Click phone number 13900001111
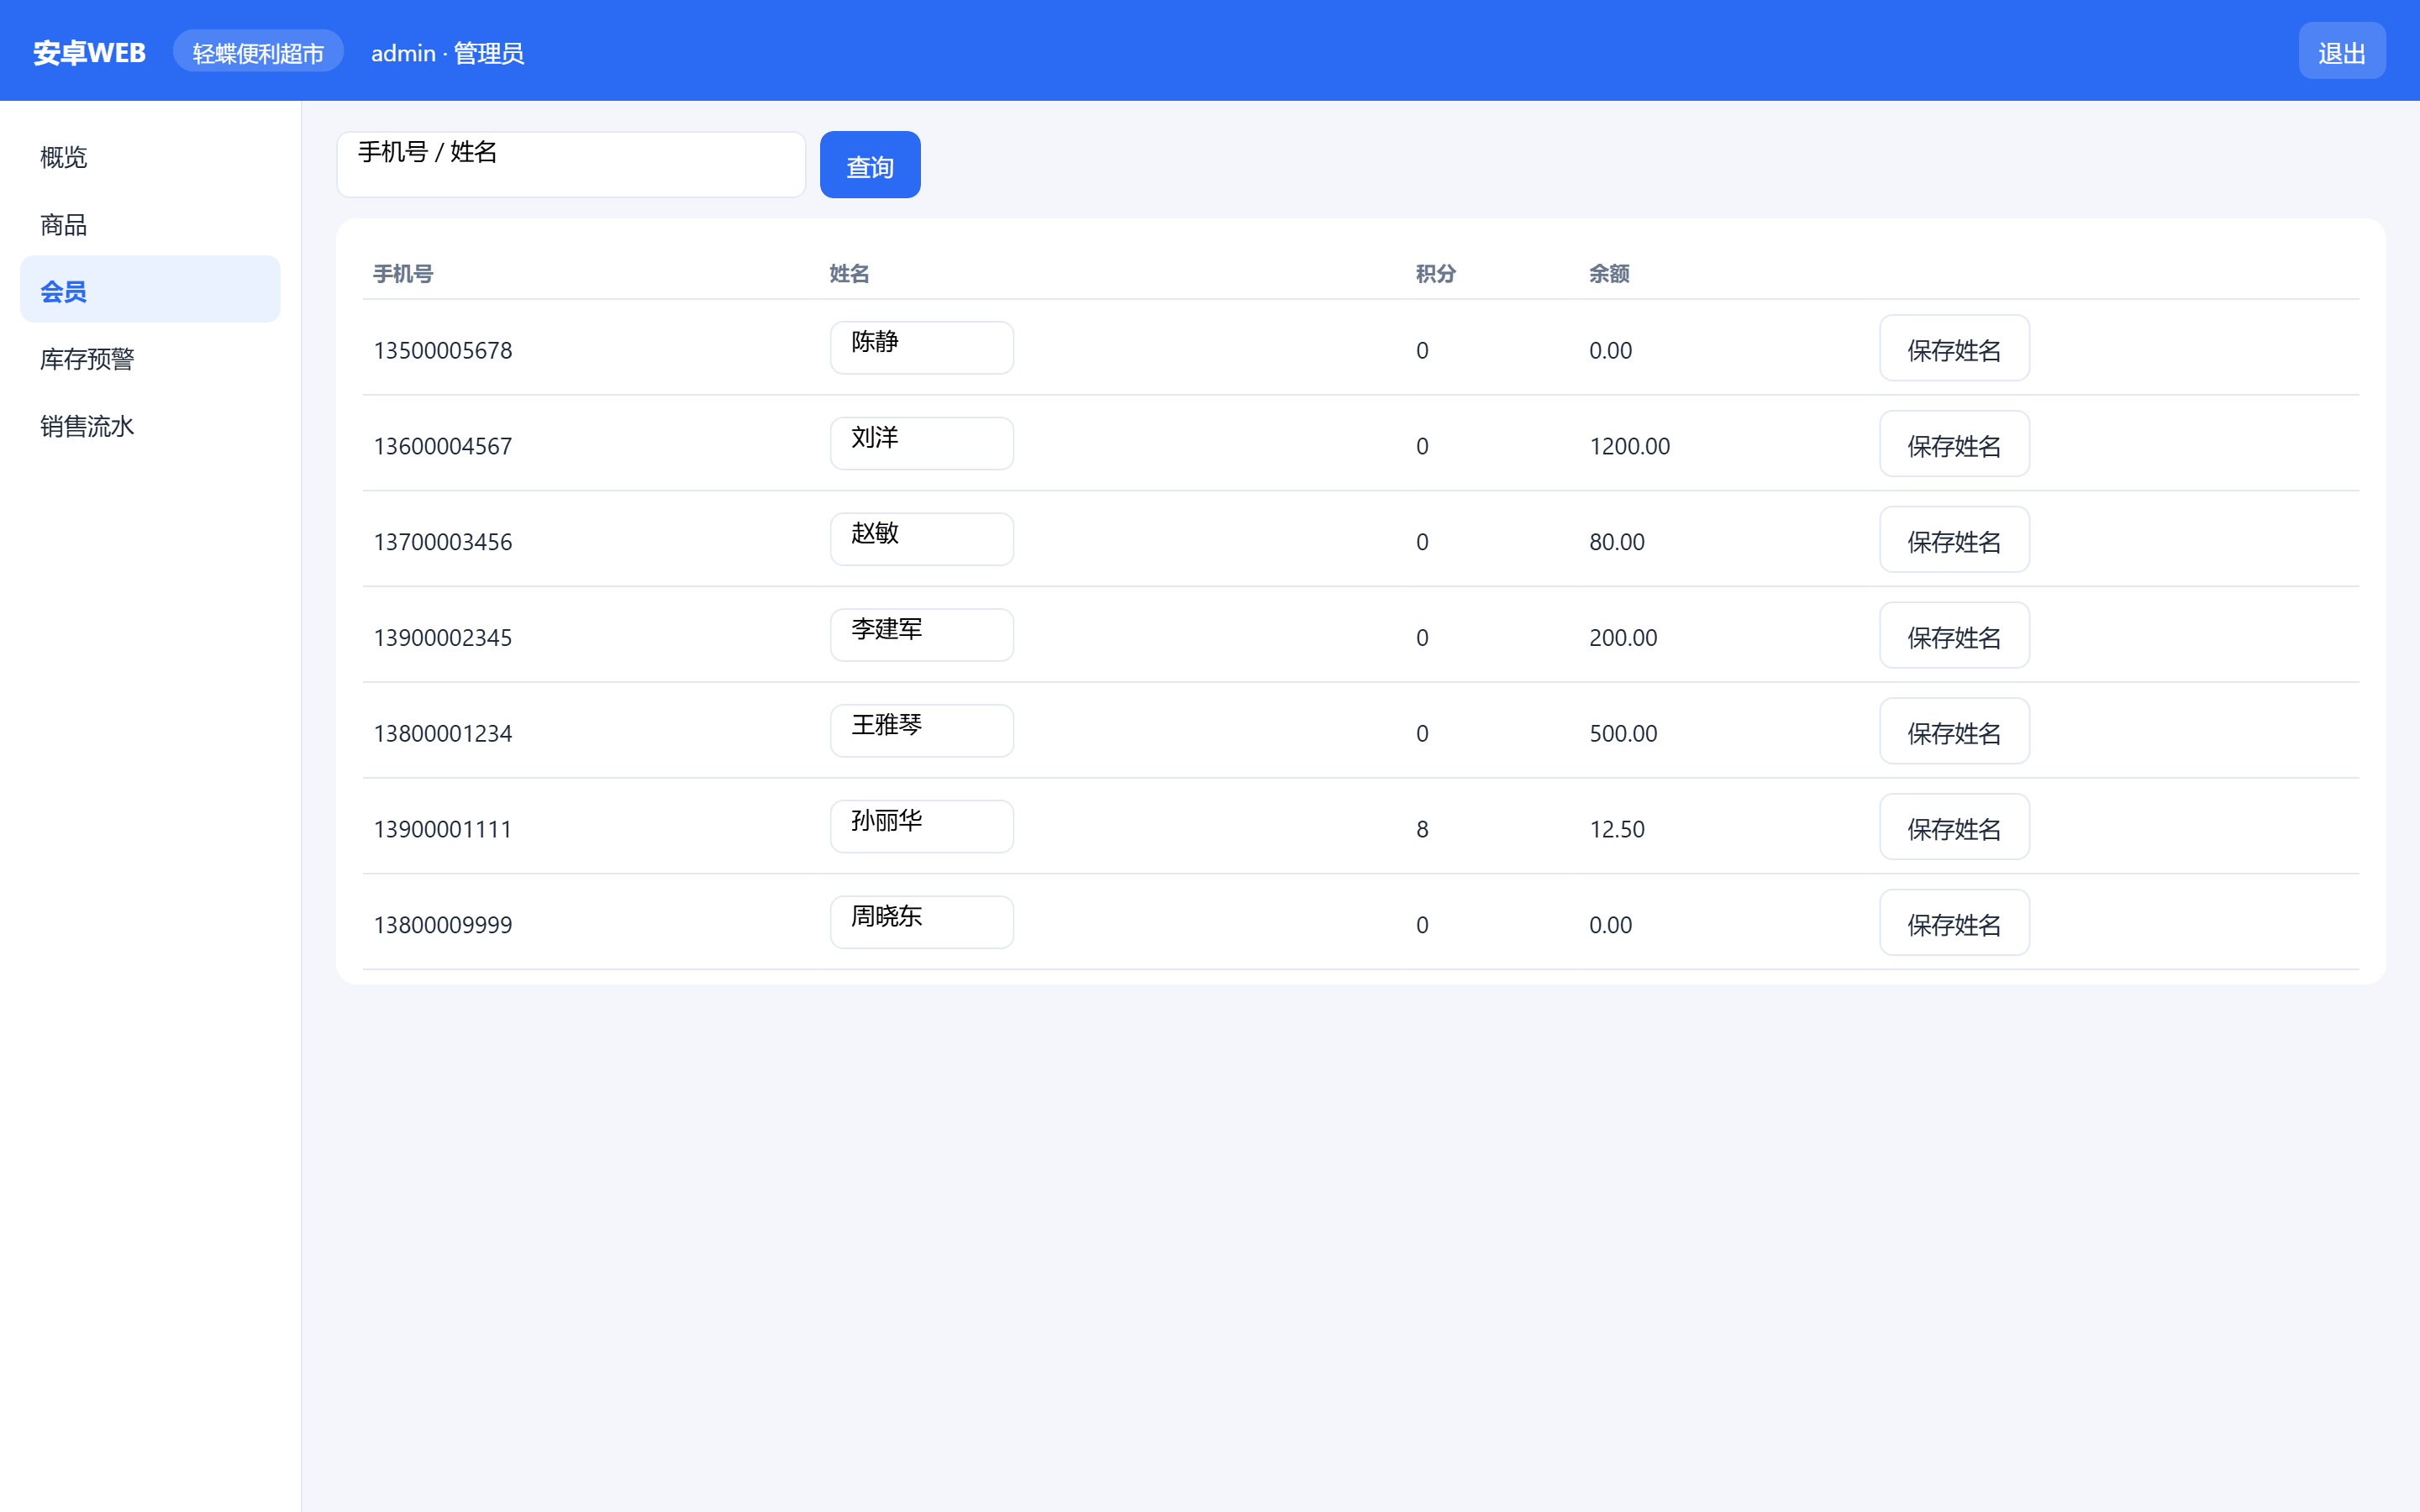 click(x=443, y=830)
